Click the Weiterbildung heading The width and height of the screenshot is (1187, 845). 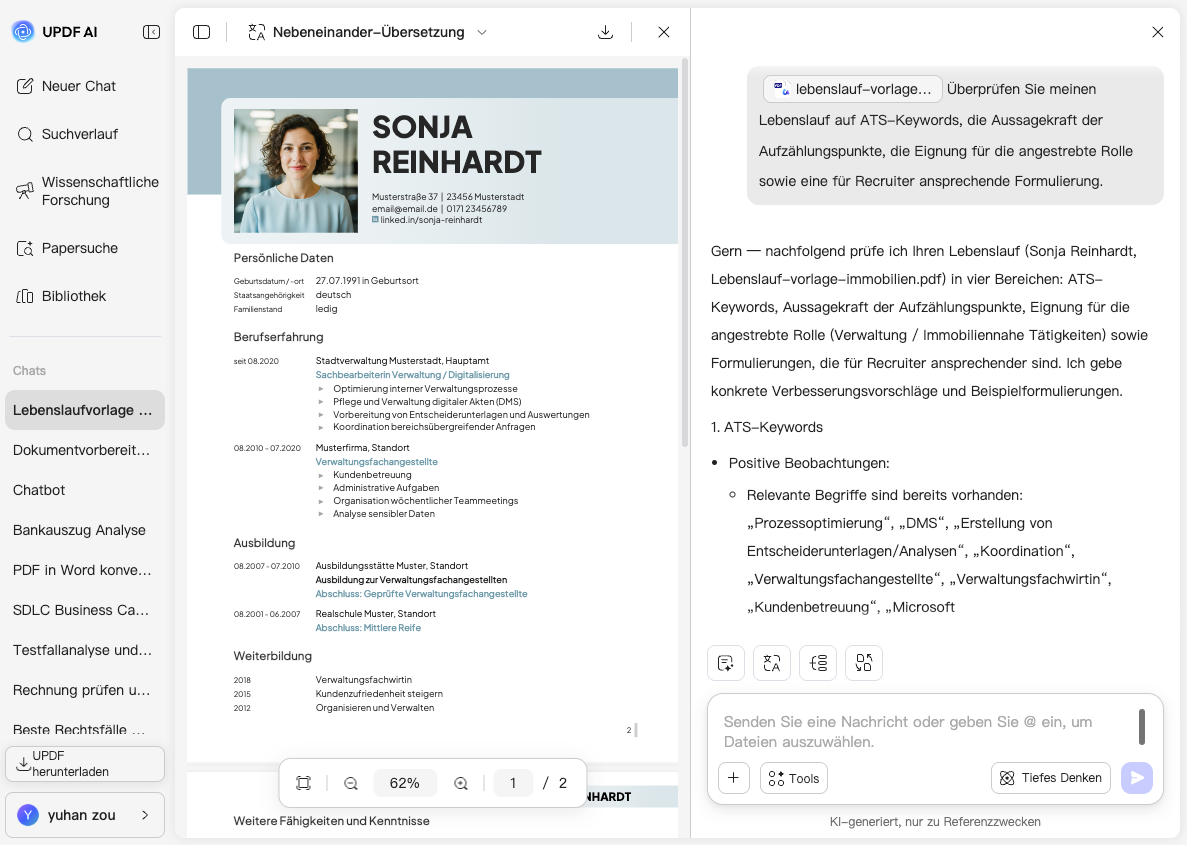[x=273, y=656]
